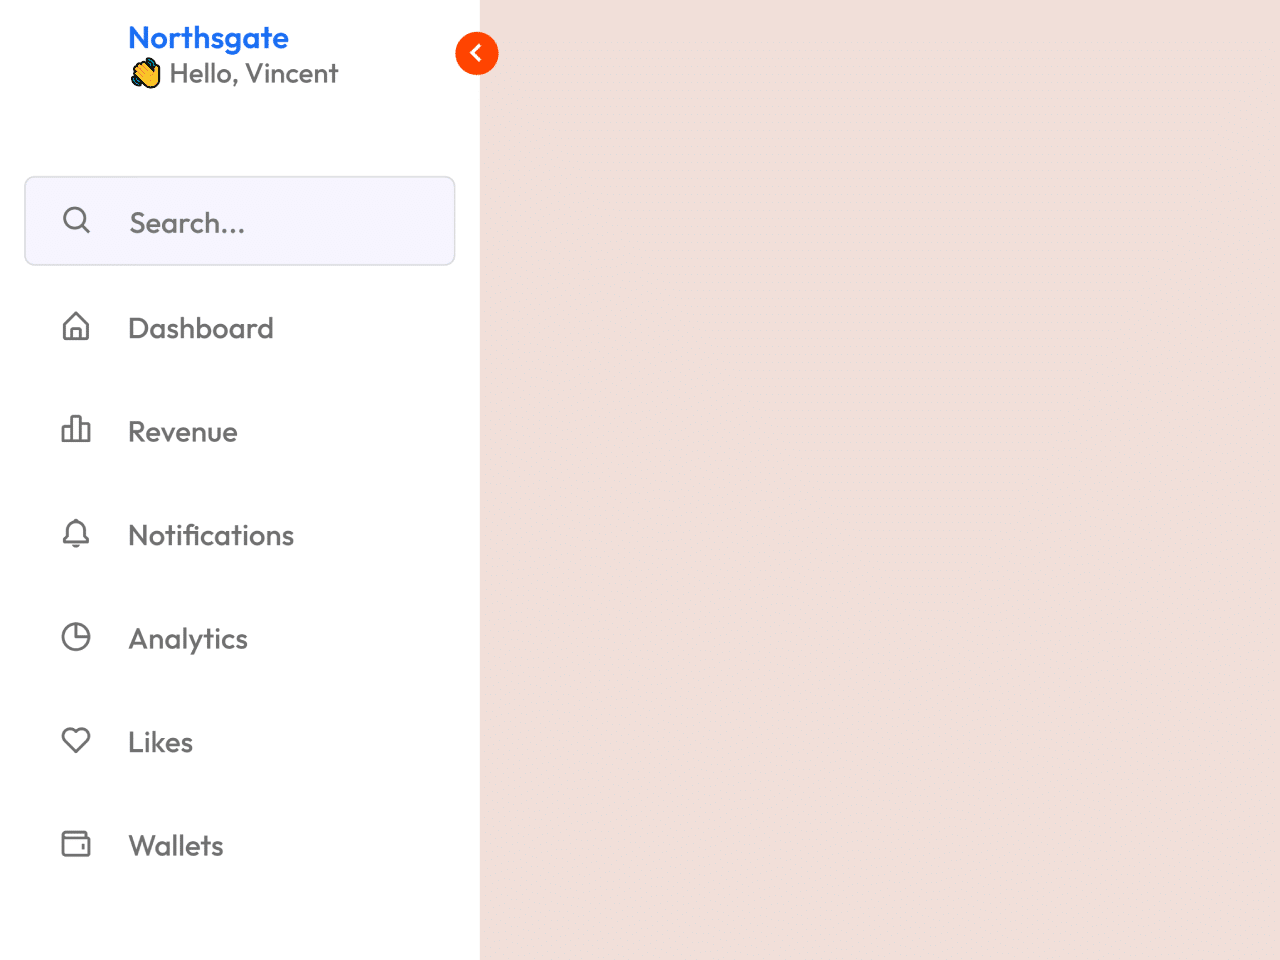Click the empty pink content area
The height and width of the screenshot is (960, 1280).
880,480
